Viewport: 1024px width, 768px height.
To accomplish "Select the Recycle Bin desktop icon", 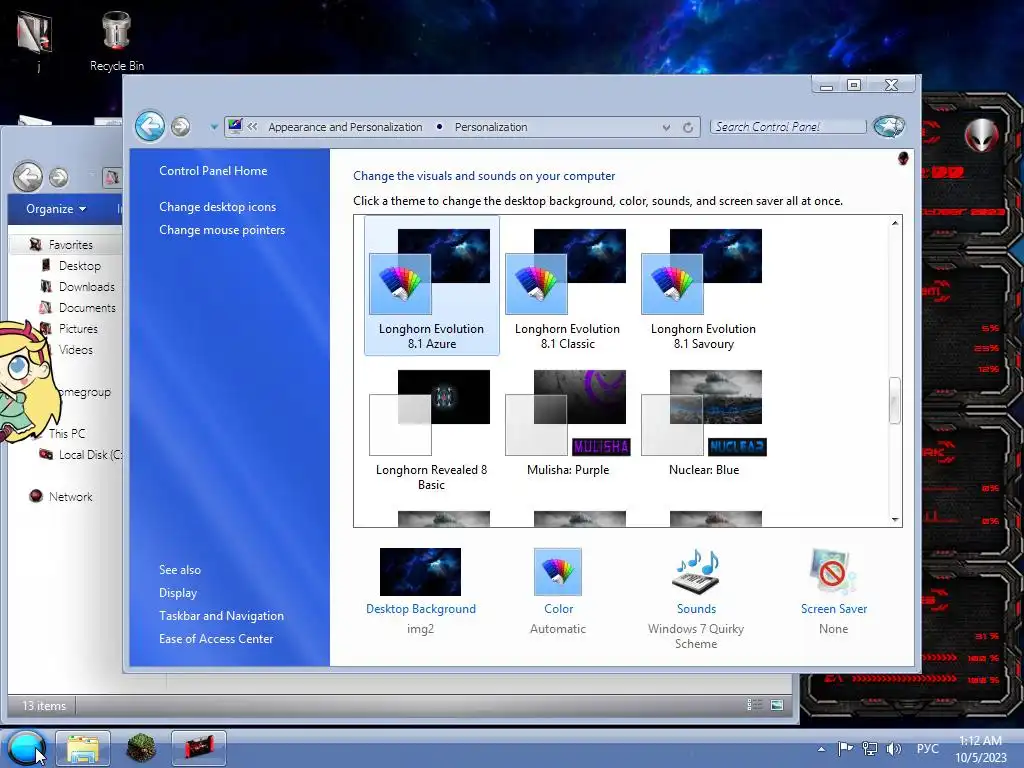I will pyautogui.click(x=117, y=40).
